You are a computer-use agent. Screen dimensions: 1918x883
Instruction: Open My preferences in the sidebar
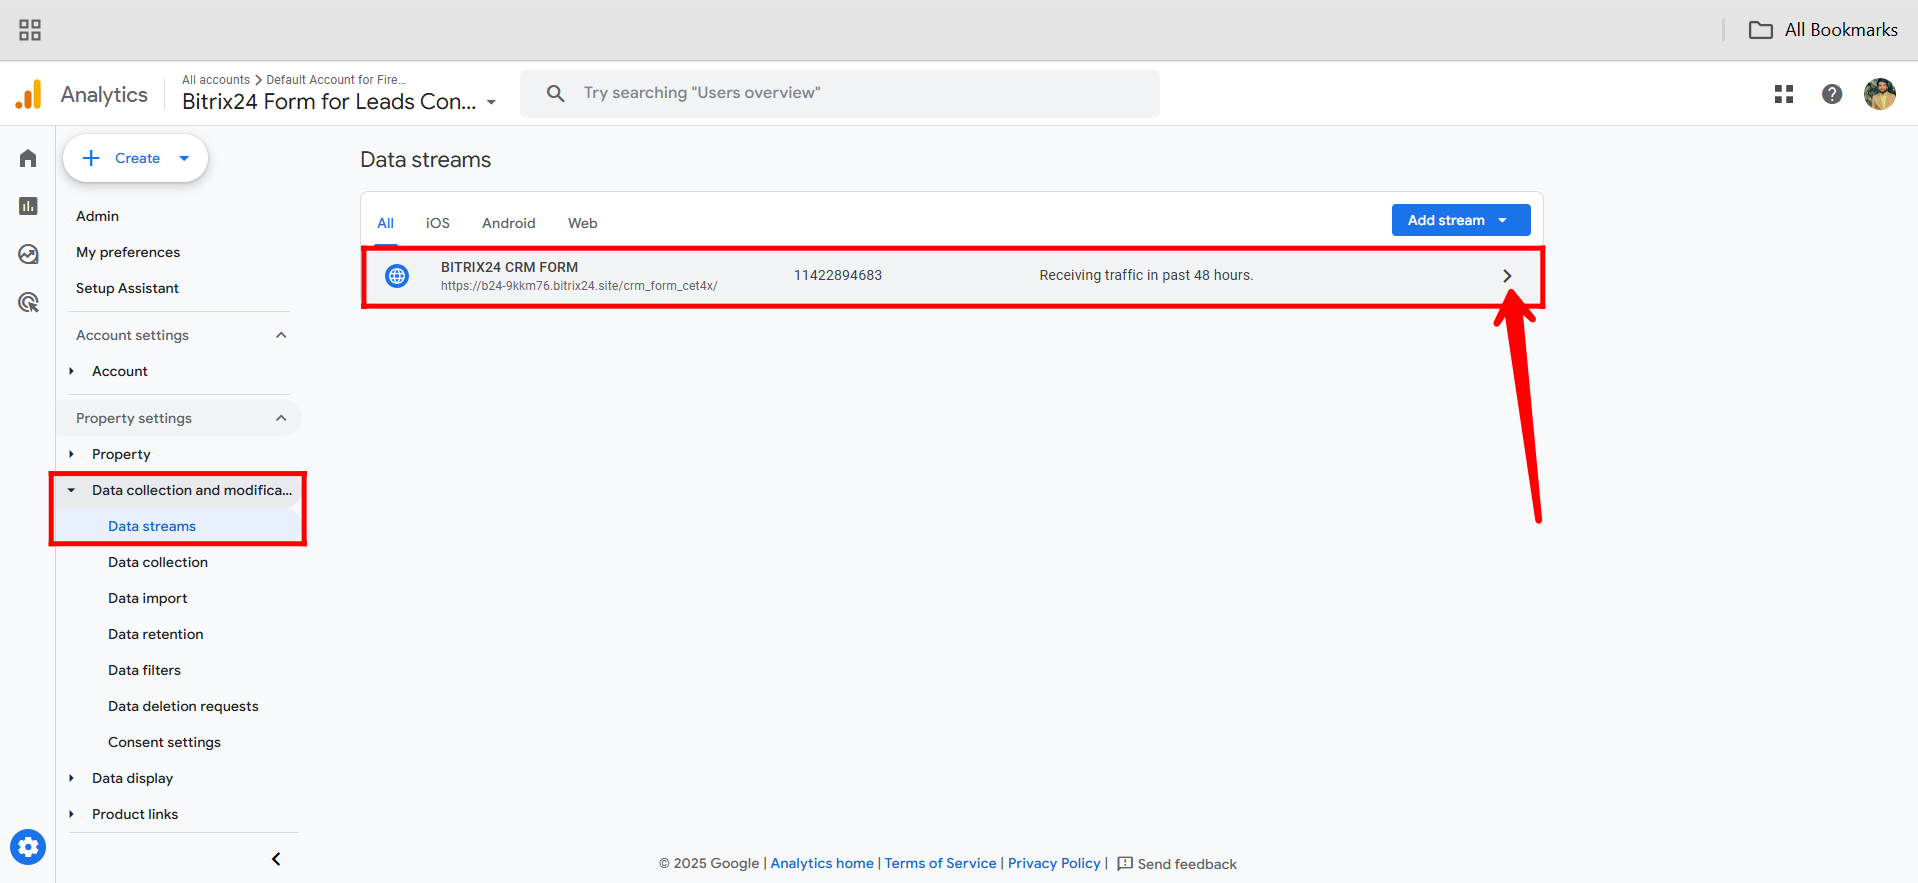coord(128,252)
